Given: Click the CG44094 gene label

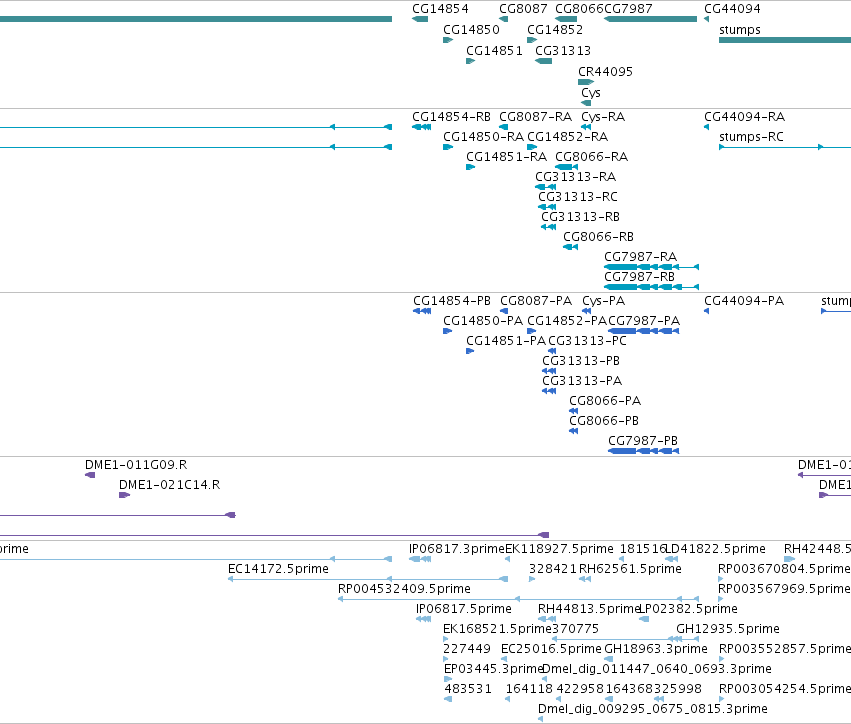Looking at the screenshot, I should point(732,9).
